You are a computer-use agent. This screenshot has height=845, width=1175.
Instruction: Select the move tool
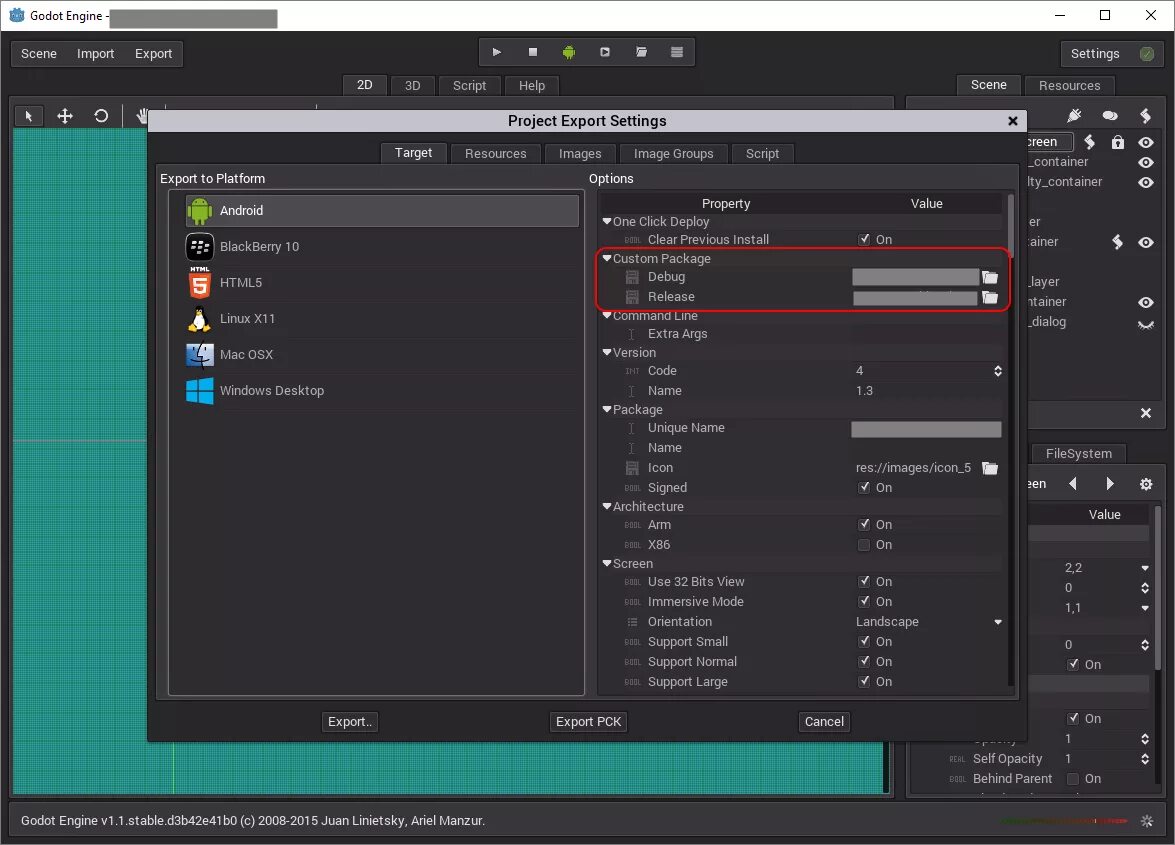click(65, 116)
